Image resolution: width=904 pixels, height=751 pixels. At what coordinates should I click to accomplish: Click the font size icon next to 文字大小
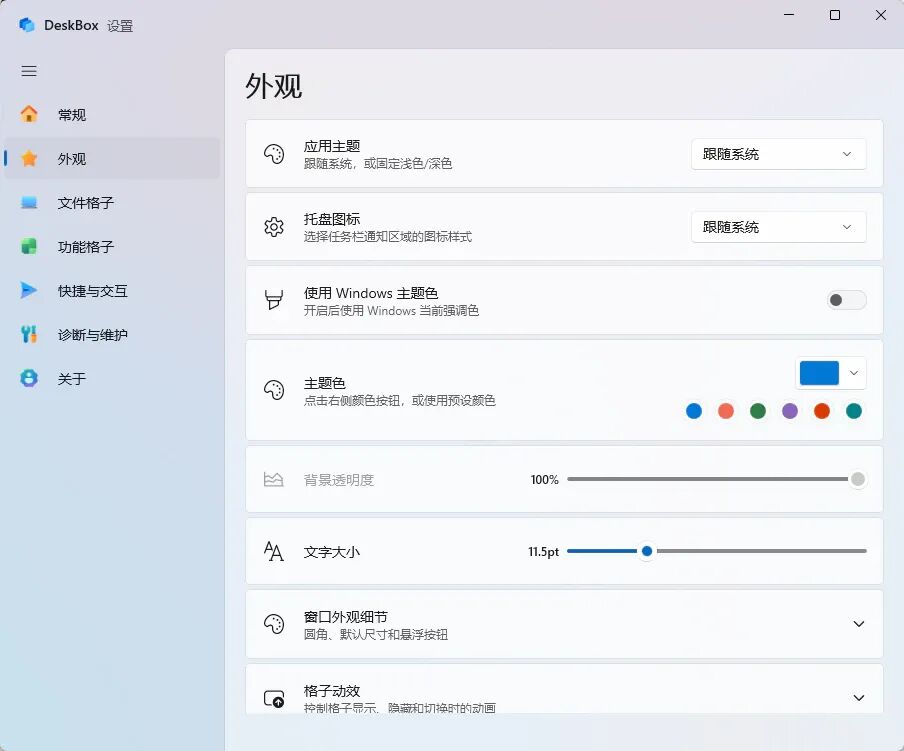(x=273, y=552)
